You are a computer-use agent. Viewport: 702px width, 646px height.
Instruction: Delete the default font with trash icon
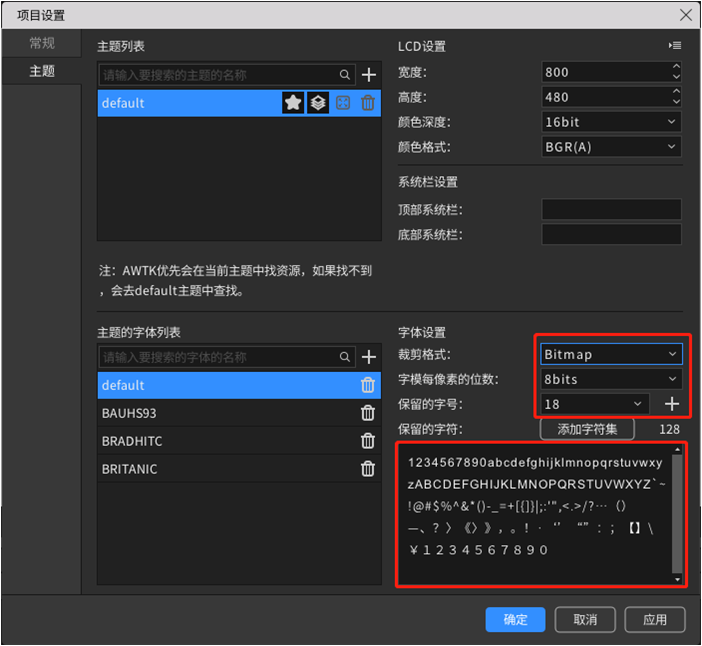coord(368,385)
